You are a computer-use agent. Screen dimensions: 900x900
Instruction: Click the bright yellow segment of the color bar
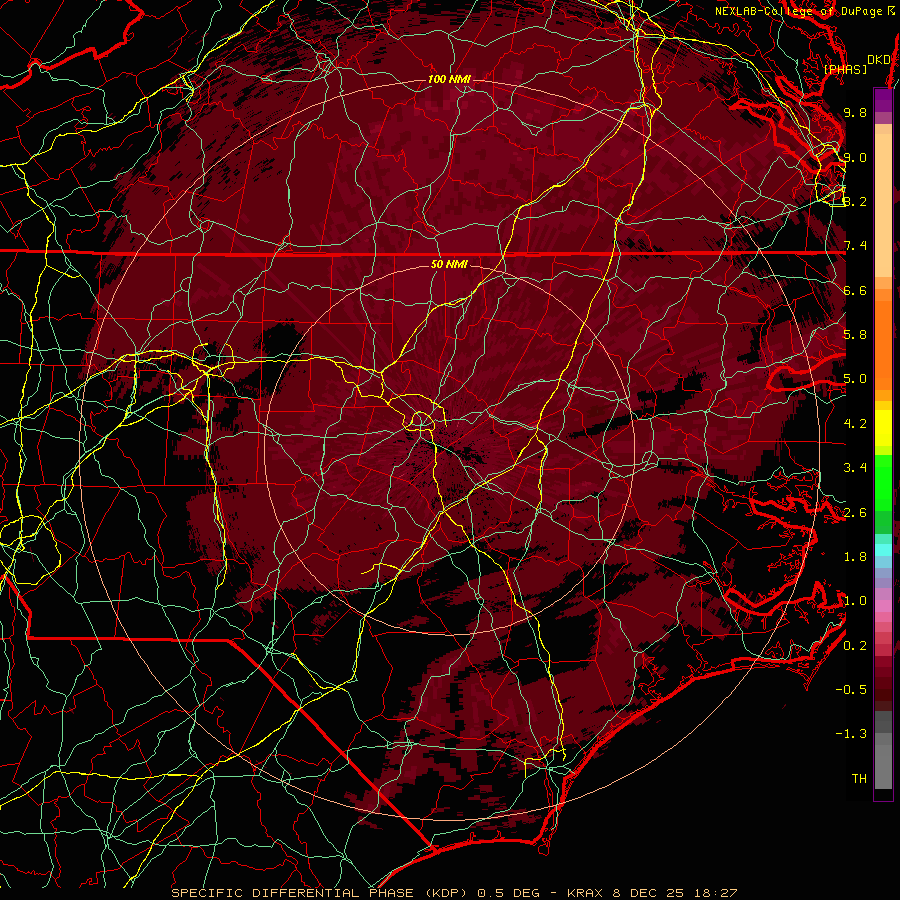coord(883,428)
